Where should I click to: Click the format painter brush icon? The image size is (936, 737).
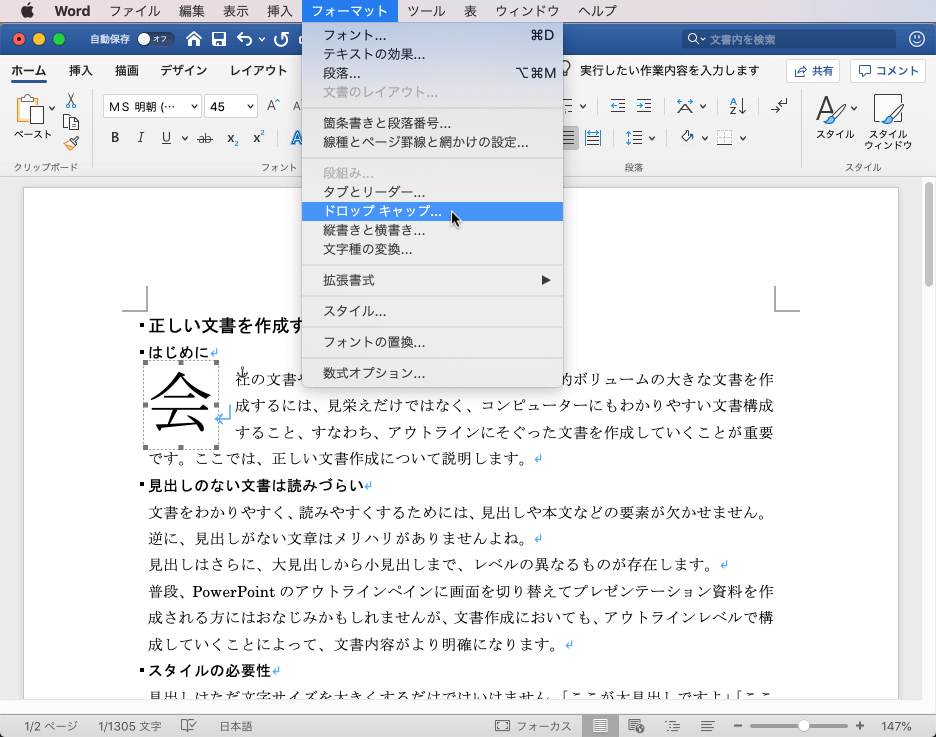click(x=71, y=143)
